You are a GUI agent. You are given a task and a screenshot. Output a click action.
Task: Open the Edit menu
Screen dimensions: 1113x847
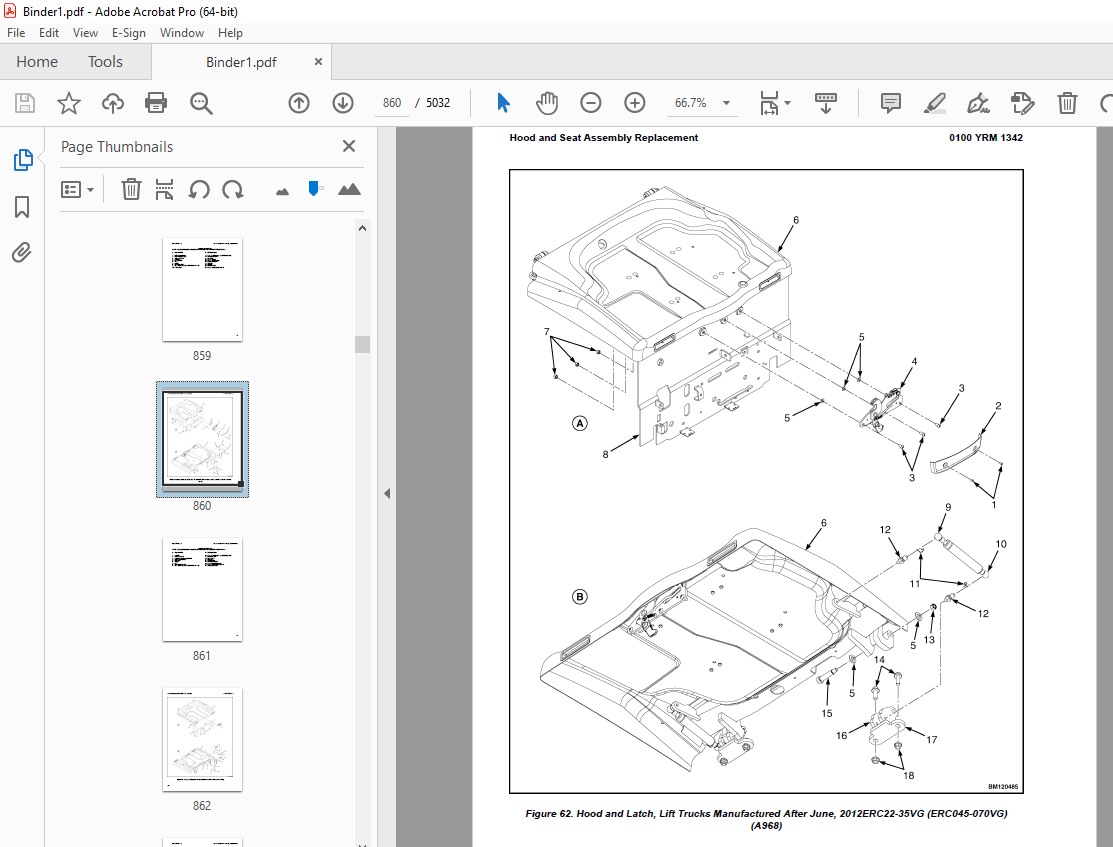click(x=49, y=33)
